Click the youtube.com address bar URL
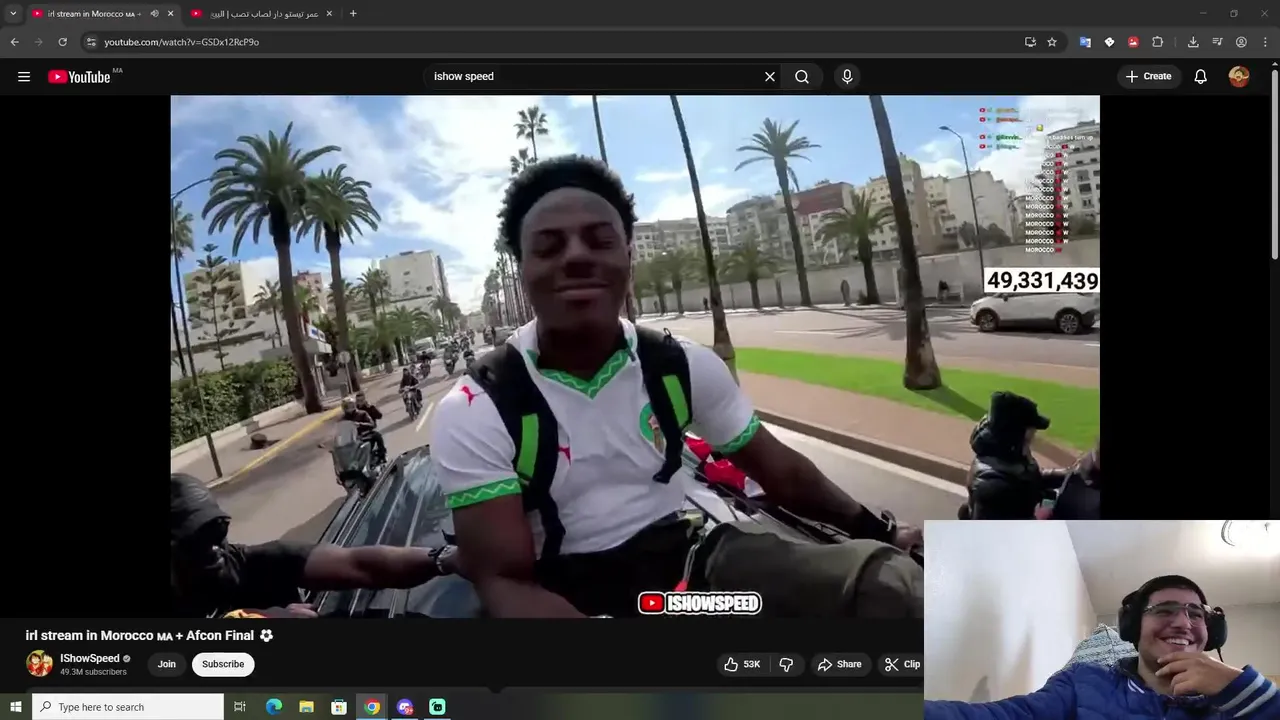The width and height of the screenshot is (1280, 720). coord(182,42)
